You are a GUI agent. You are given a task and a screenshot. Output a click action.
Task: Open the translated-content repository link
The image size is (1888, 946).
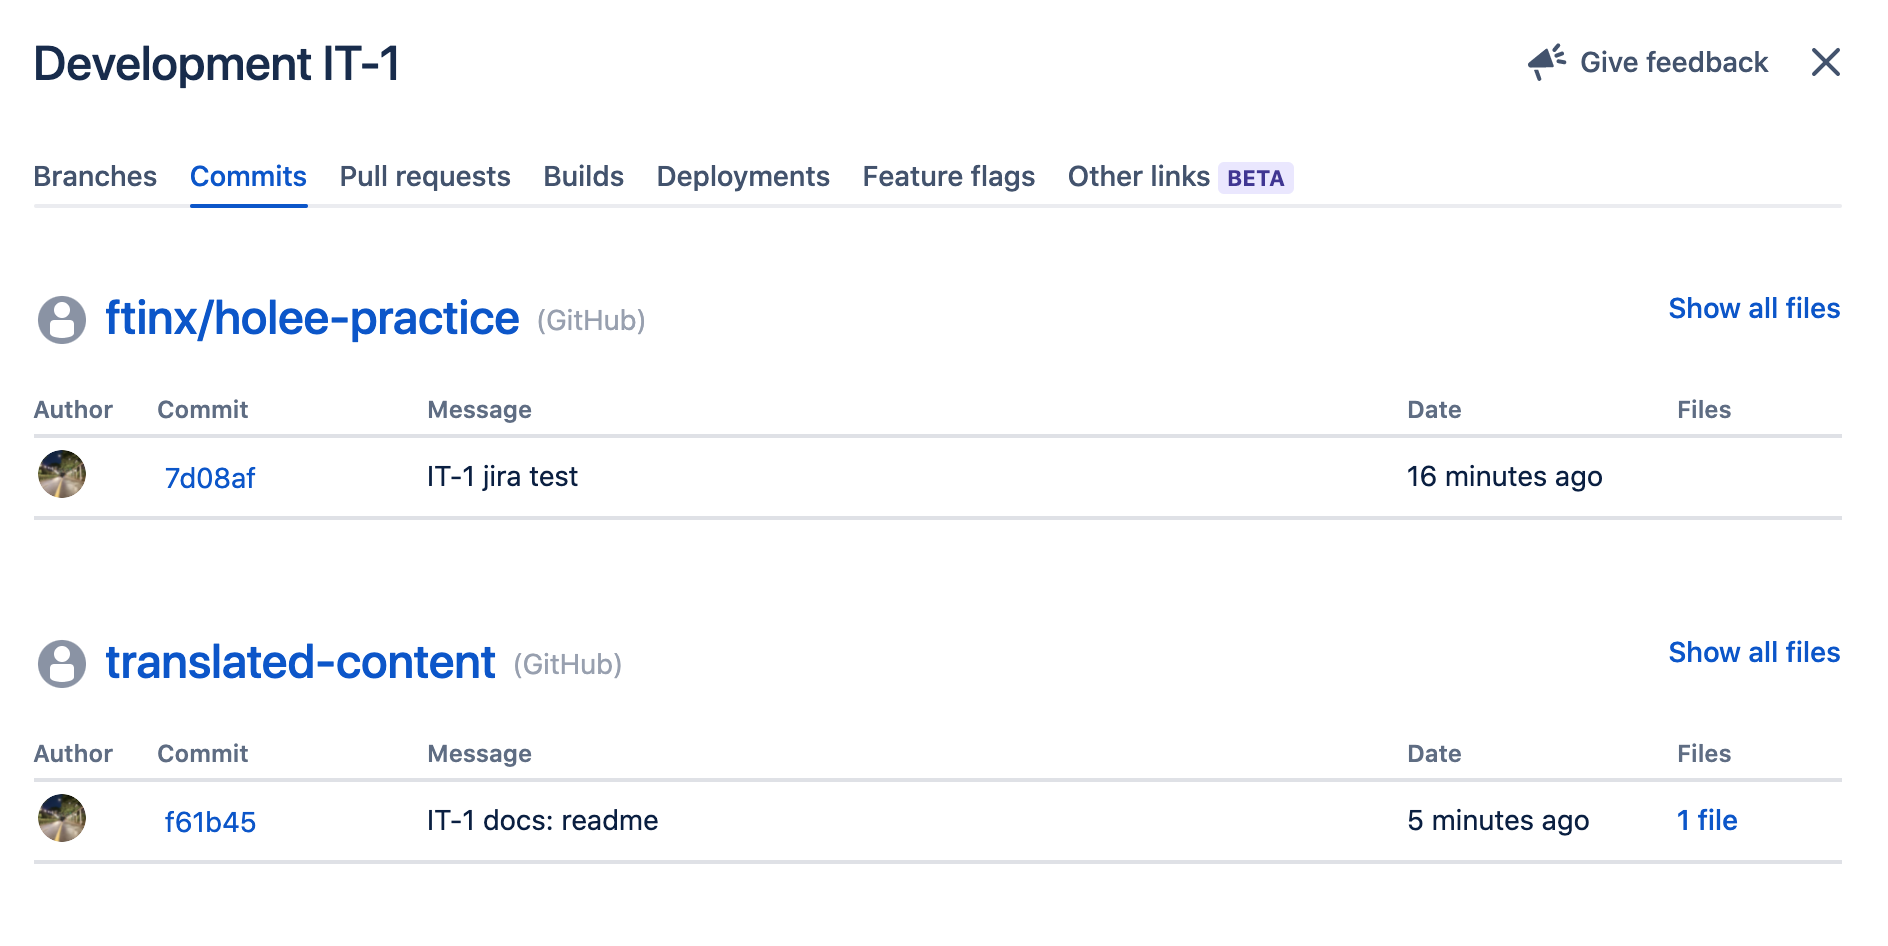click(x=300, y=663)
